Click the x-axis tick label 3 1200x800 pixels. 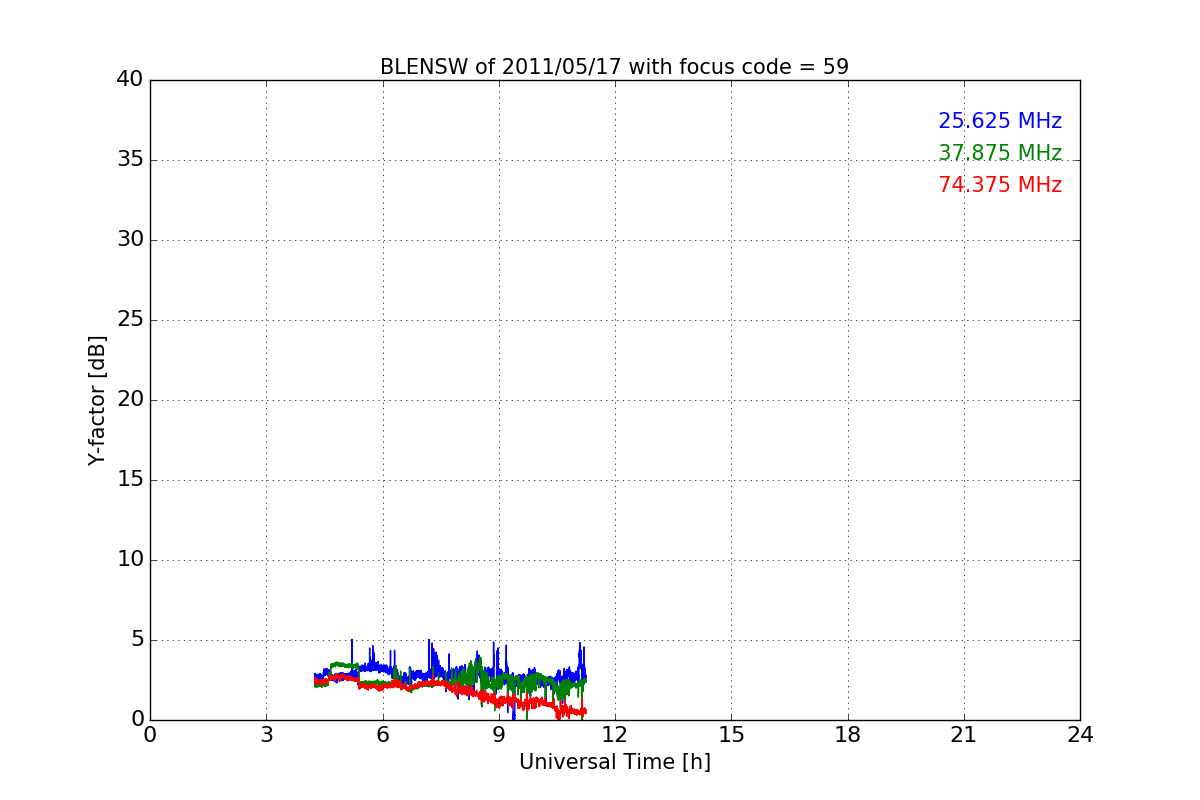click(x=266, y=735)
